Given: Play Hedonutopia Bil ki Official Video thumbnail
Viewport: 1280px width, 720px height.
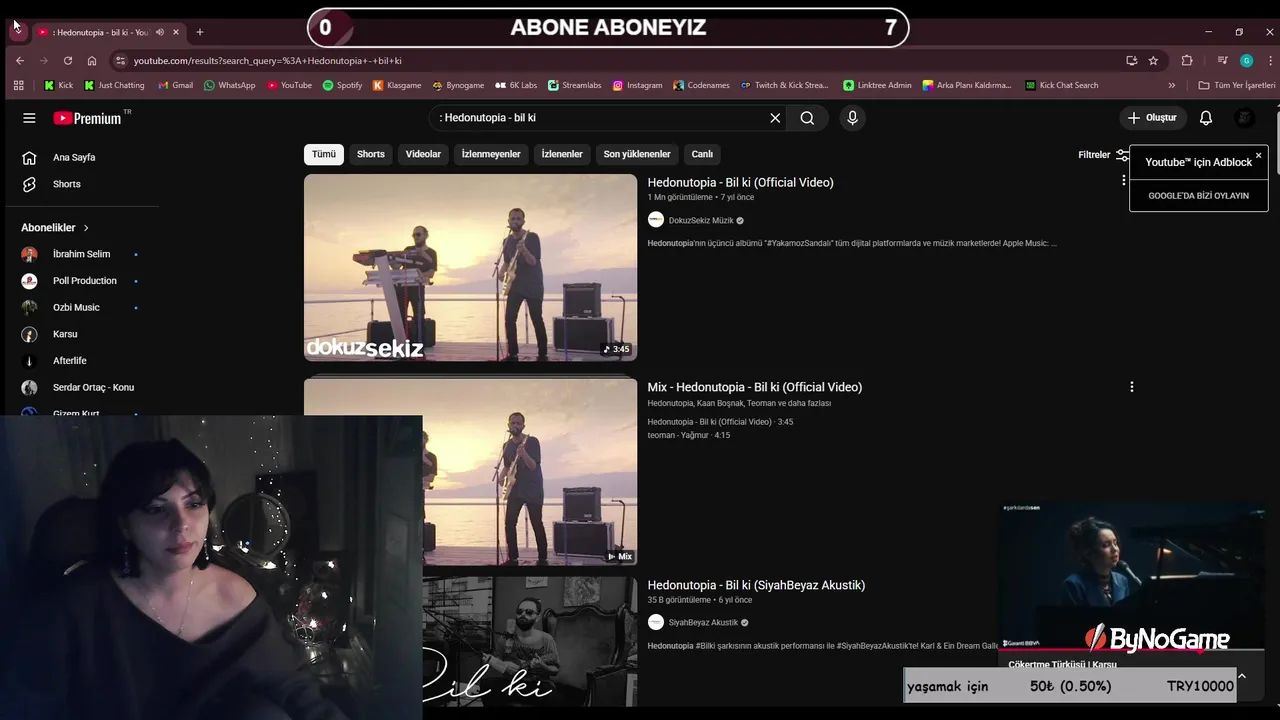Looking at the screenshot, I should point(470,267).
